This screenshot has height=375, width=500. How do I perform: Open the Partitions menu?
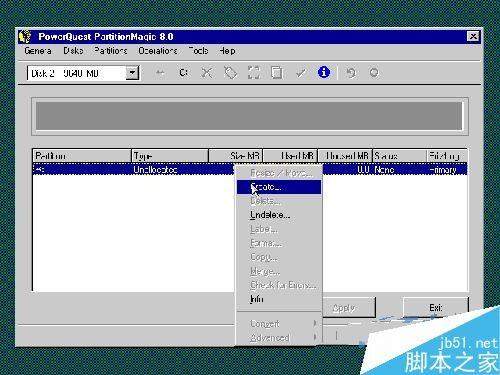pos(111,51)
